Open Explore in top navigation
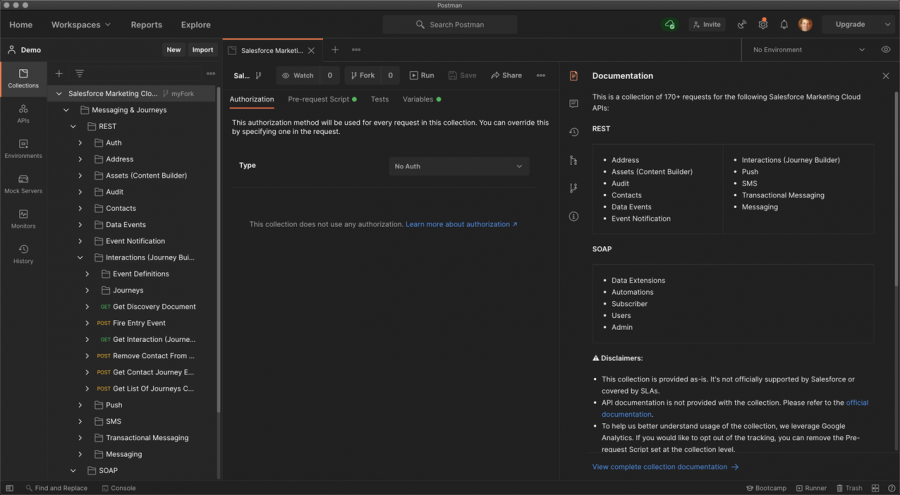Screen dimensions: 900x495 point(196,25)
